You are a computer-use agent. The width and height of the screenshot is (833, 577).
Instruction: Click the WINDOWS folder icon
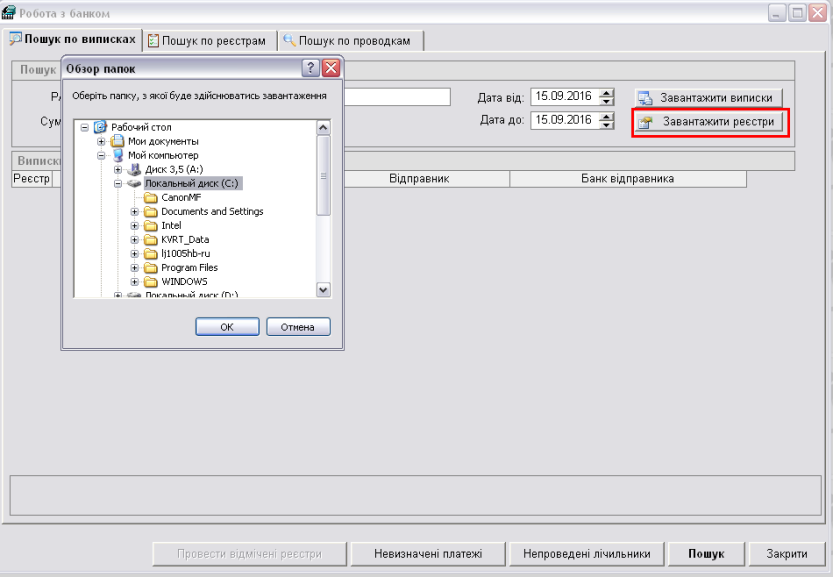(151, 282)
